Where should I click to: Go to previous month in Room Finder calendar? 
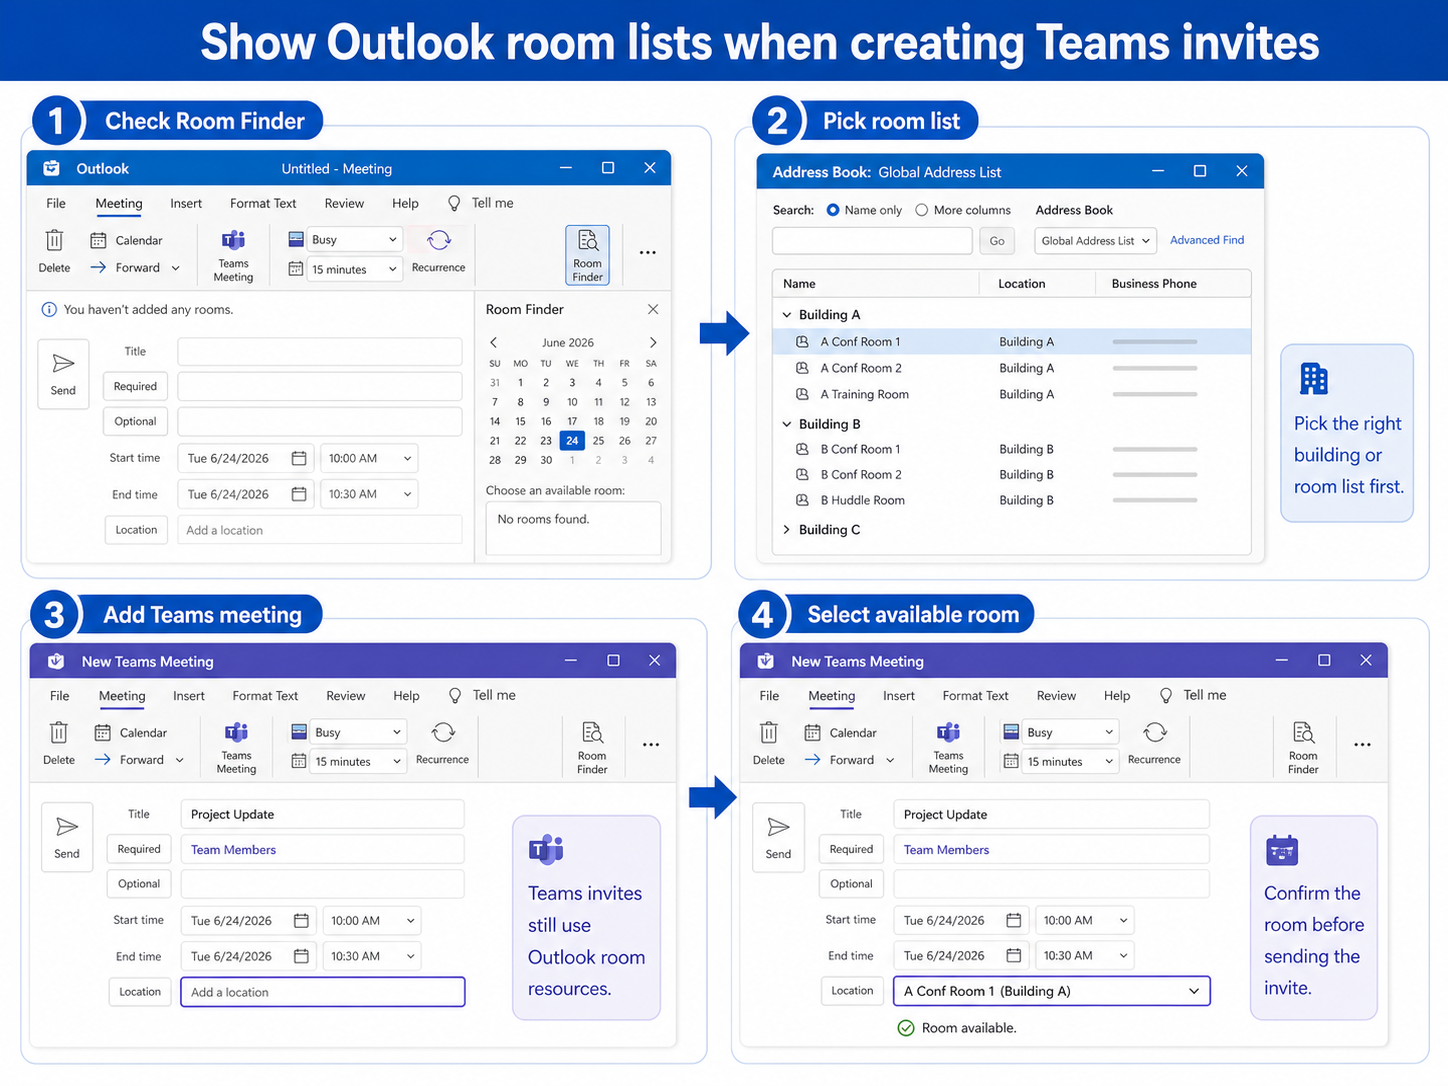coord(493,342)
